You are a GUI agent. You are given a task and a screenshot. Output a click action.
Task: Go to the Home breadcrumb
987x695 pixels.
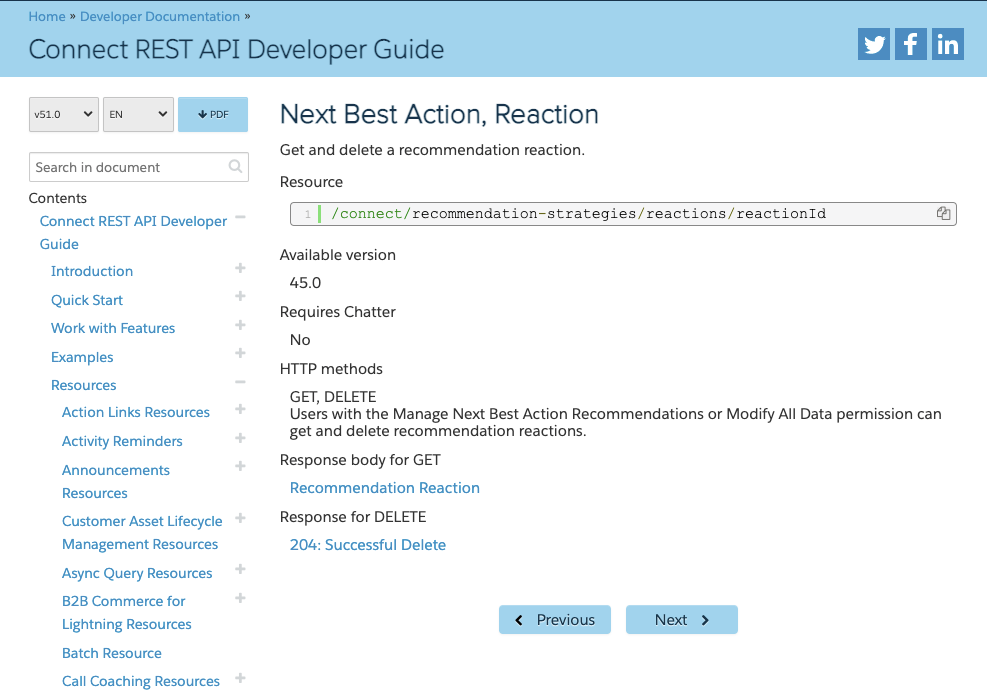tap(47, 16)
